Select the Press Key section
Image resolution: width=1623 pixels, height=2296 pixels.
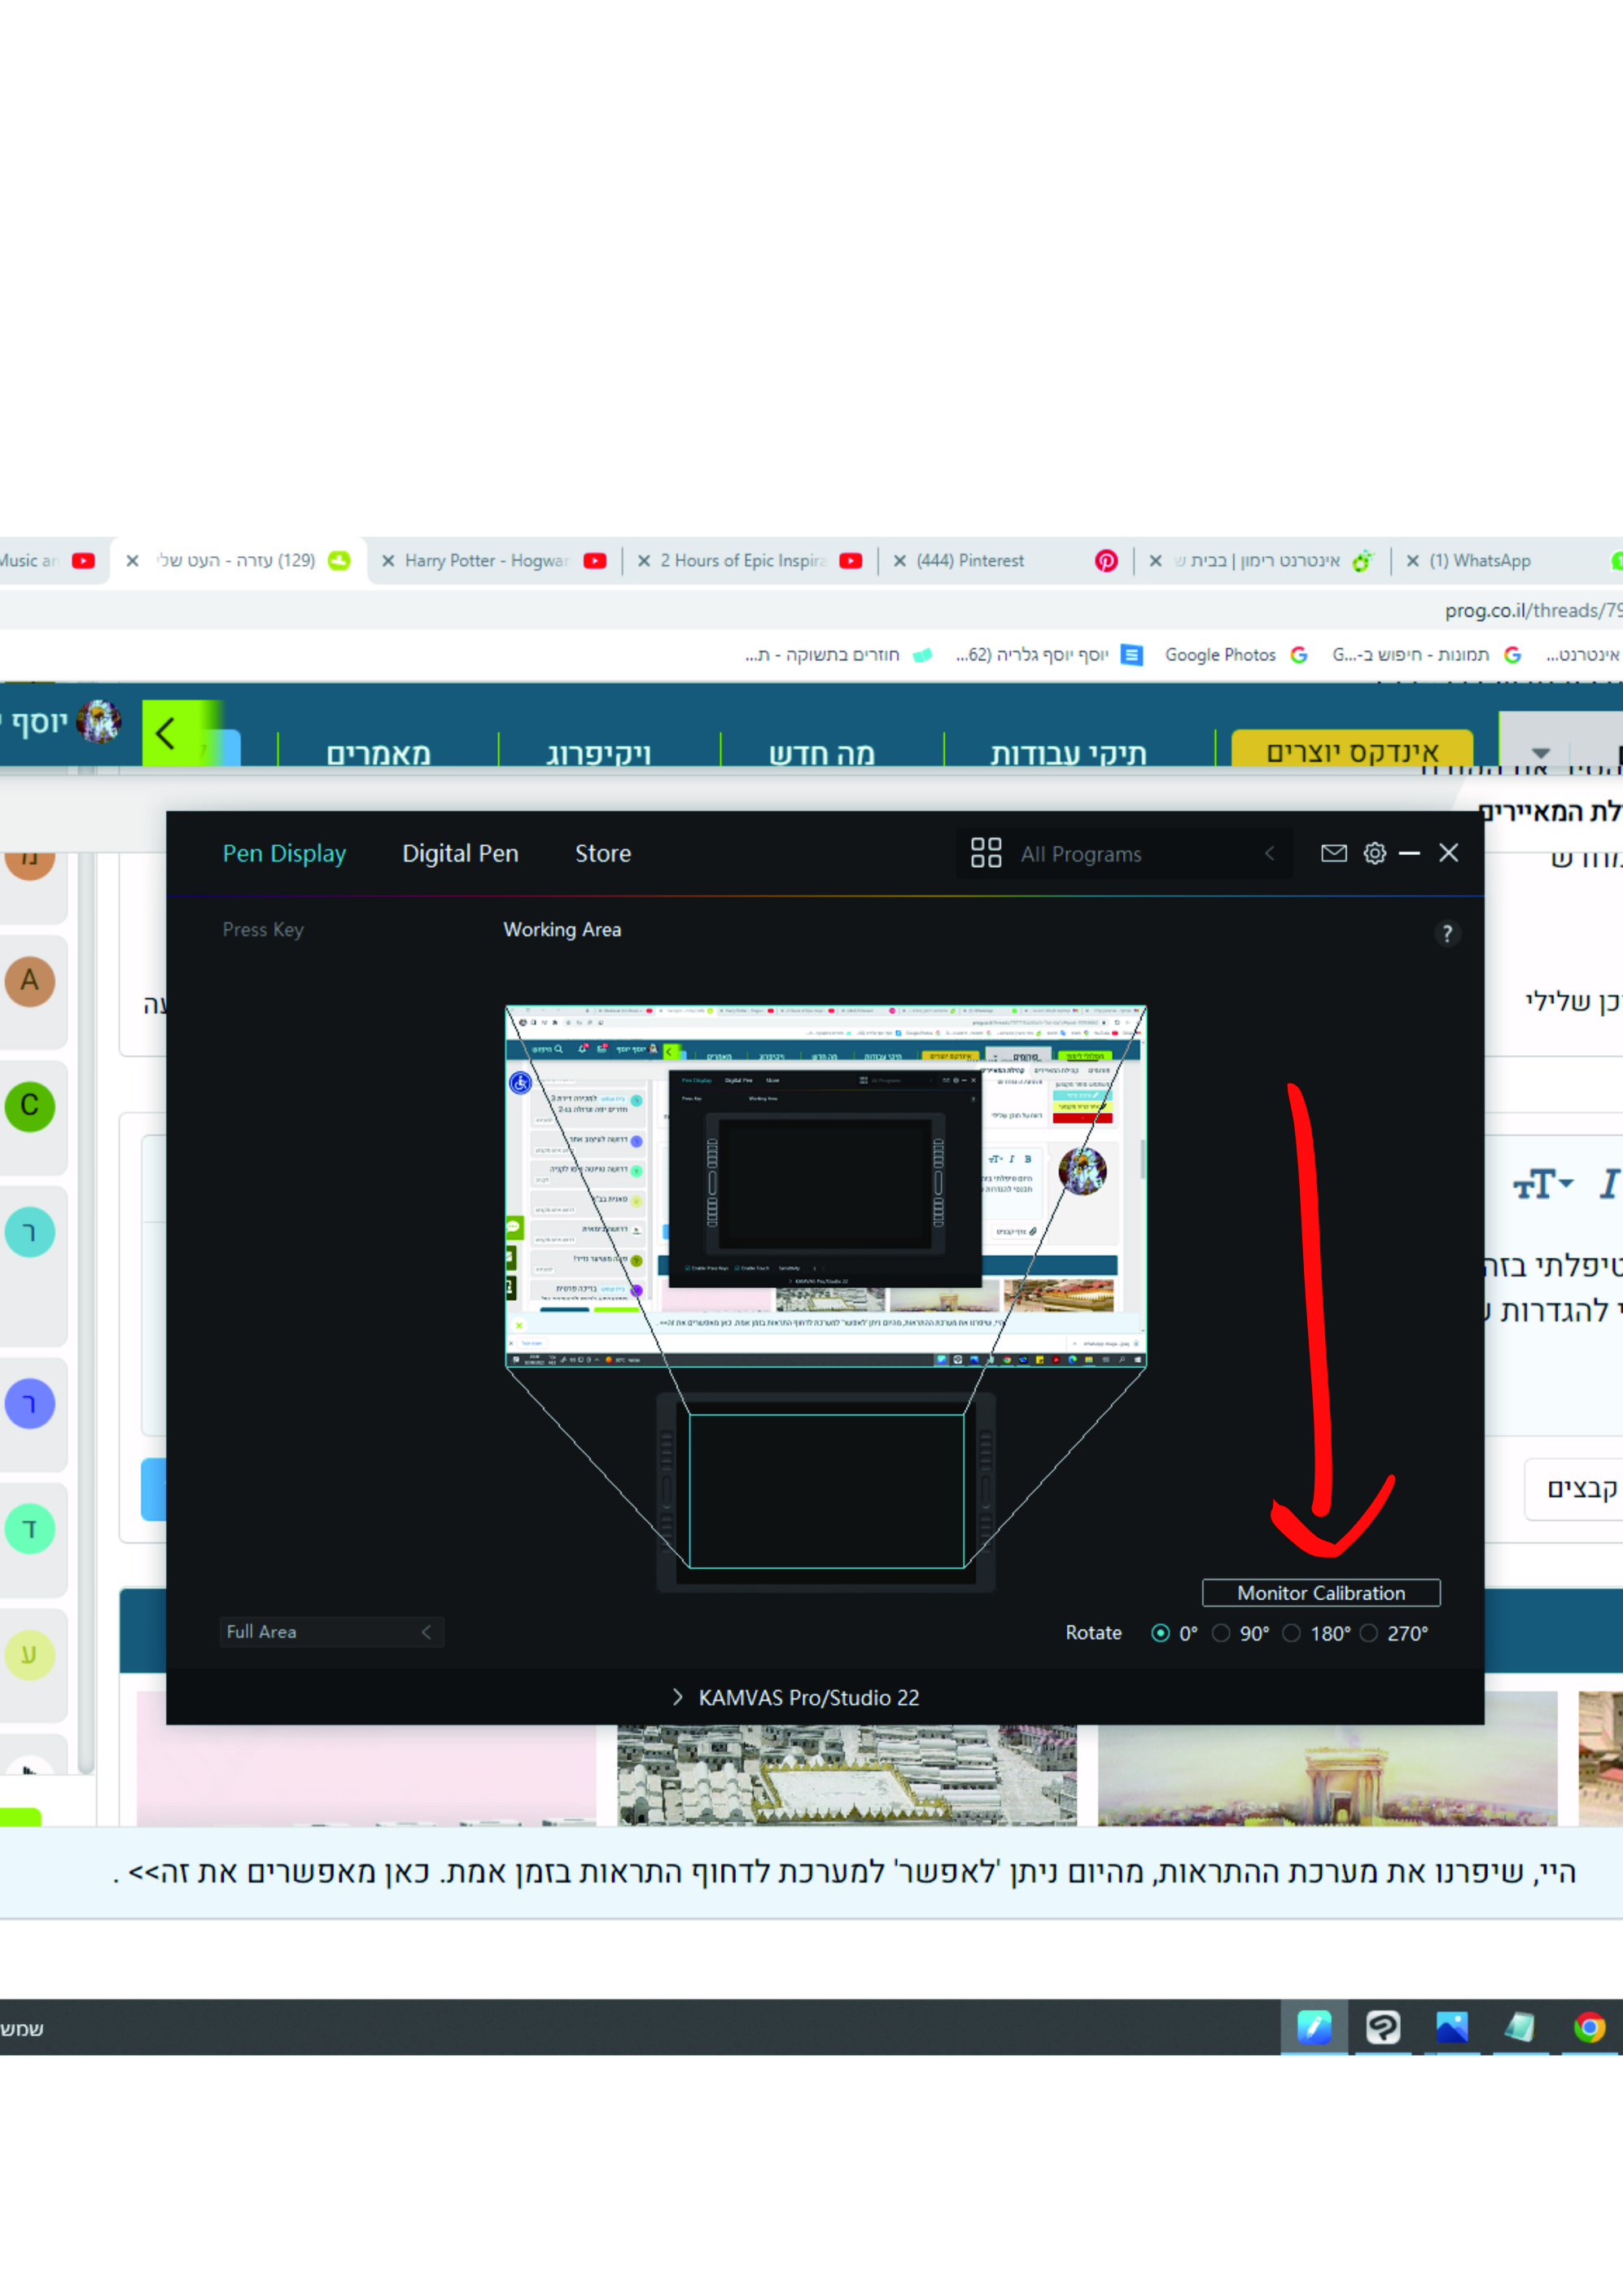point(262,929)
